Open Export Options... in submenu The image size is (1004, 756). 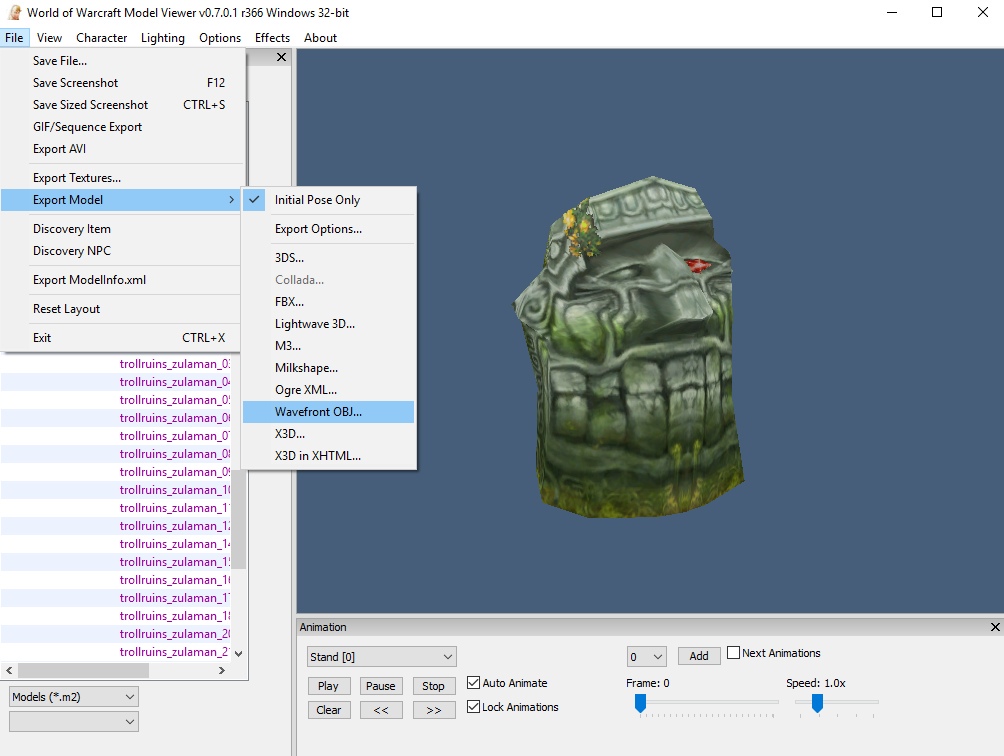point(329,229)
